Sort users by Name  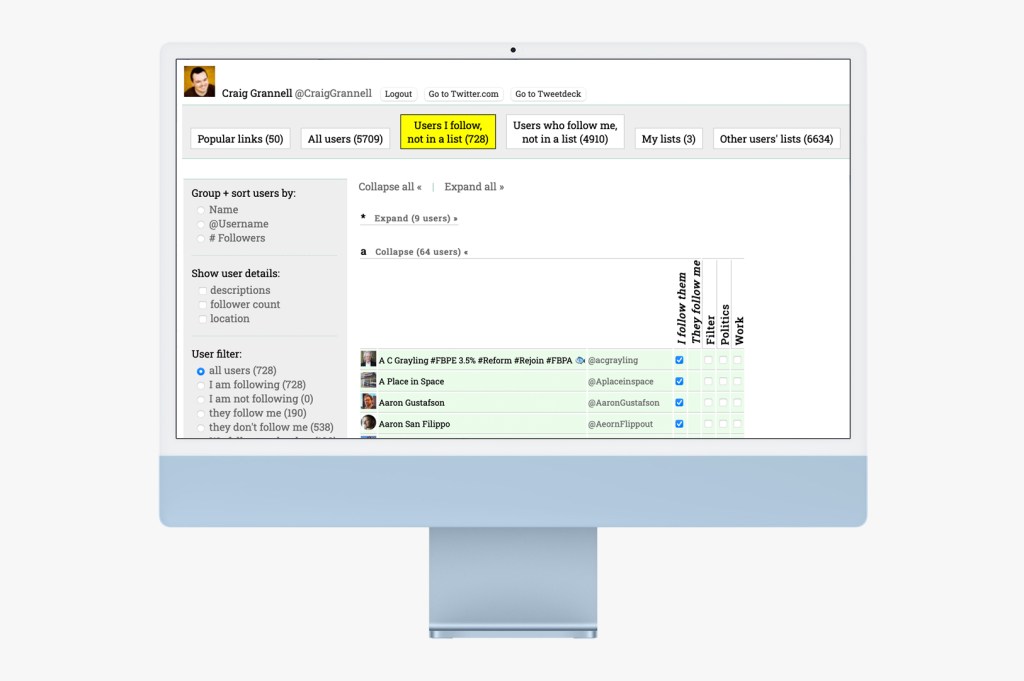(x=200, y=210)
